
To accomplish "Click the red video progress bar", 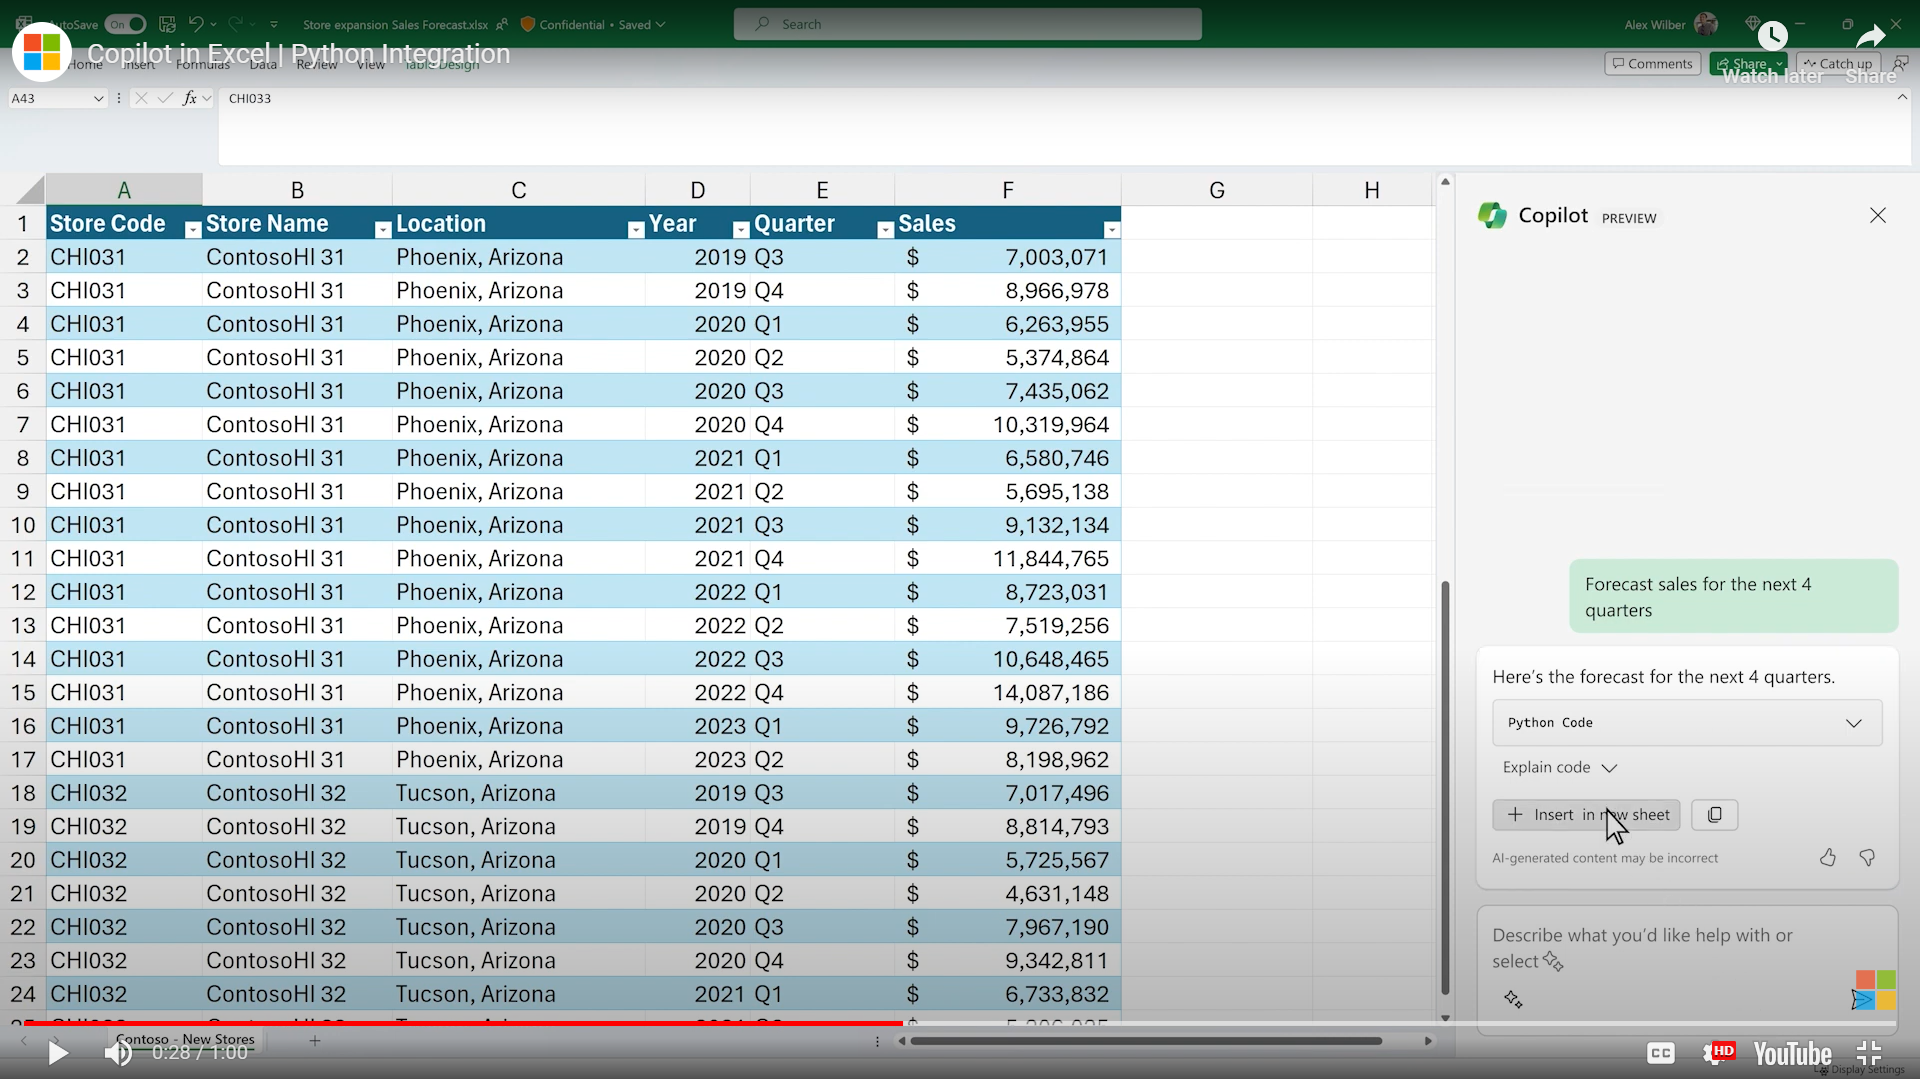I will [x=460, y=1023].
